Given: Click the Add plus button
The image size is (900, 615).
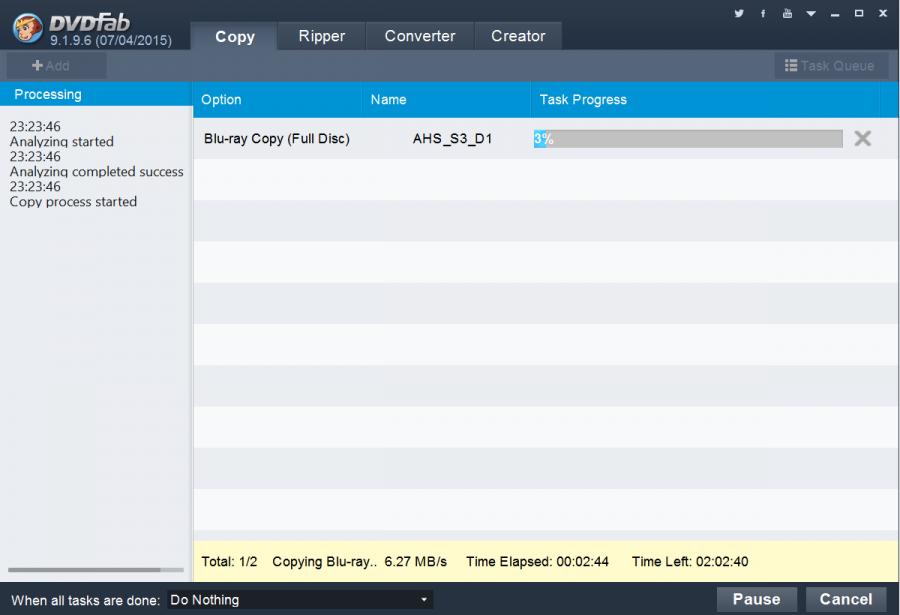Looking at the screenshot, I should (x=56, y=65).
